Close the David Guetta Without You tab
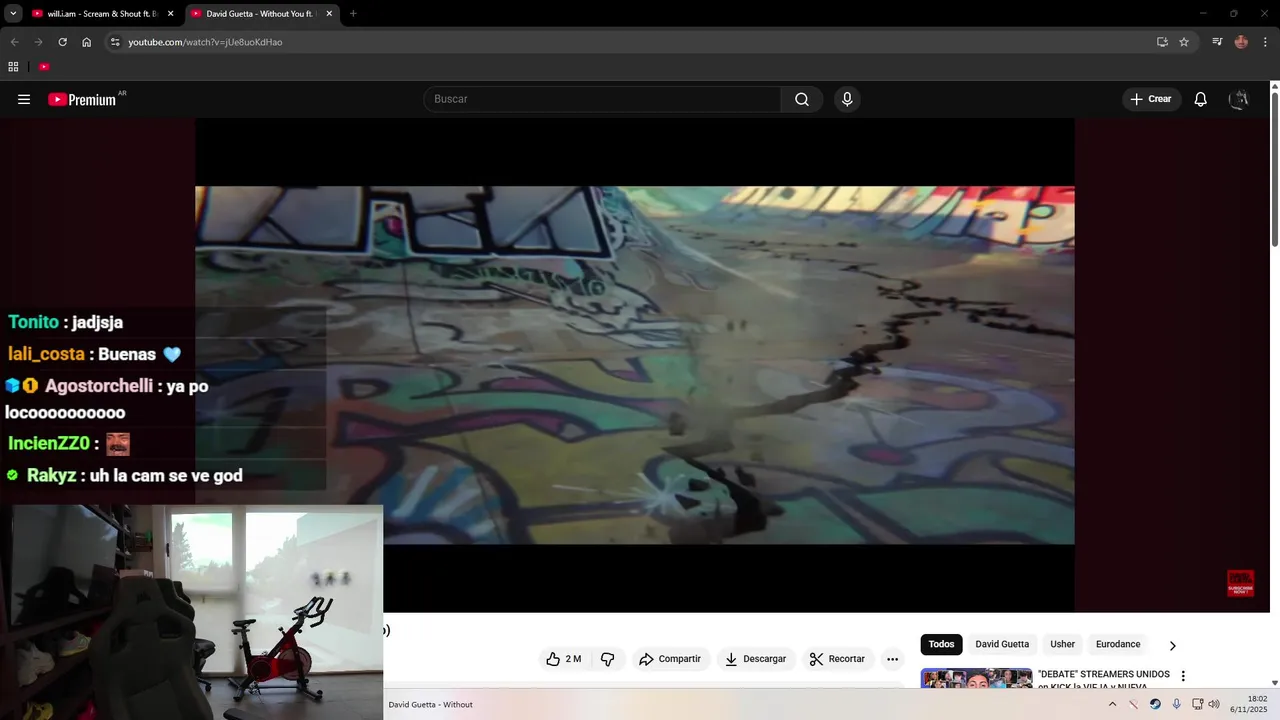The width and height of the screenshot is (1280, 720). (329, 14)
